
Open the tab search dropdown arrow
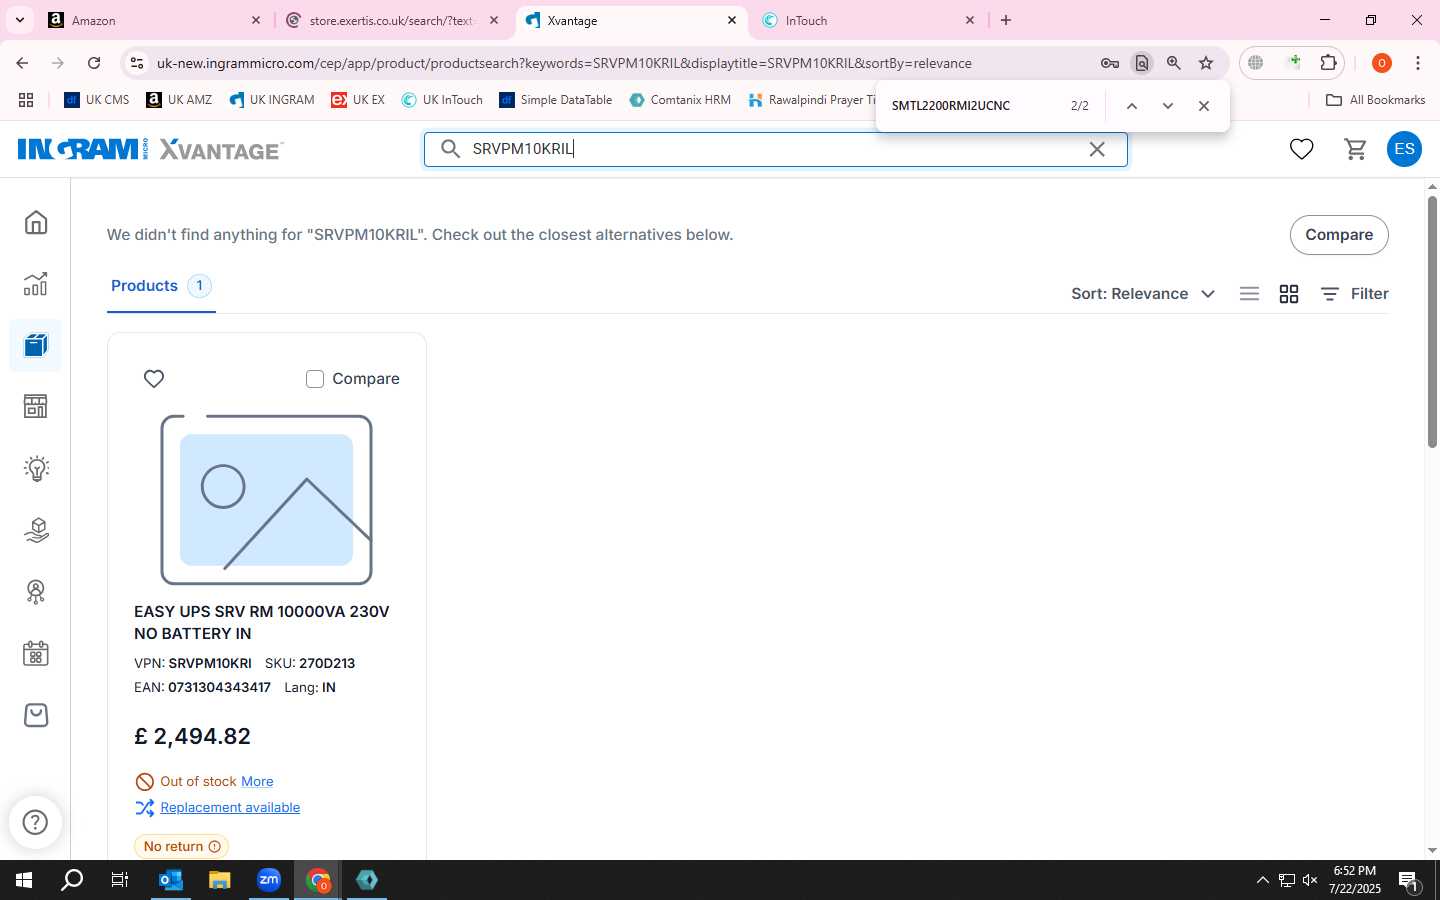[x=19, y=20]
